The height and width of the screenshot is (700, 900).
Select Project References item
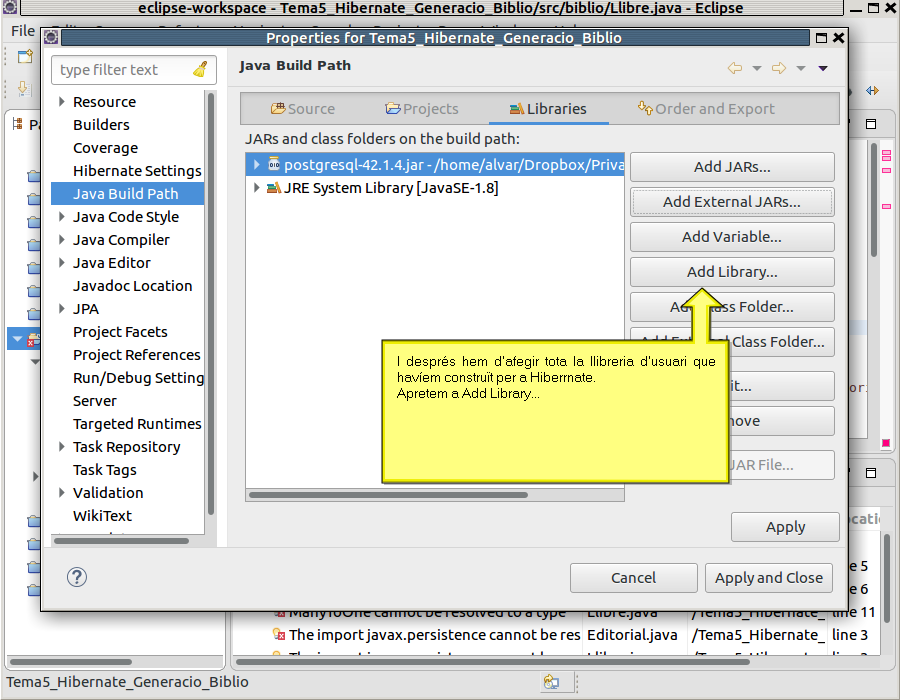(137, 355)
